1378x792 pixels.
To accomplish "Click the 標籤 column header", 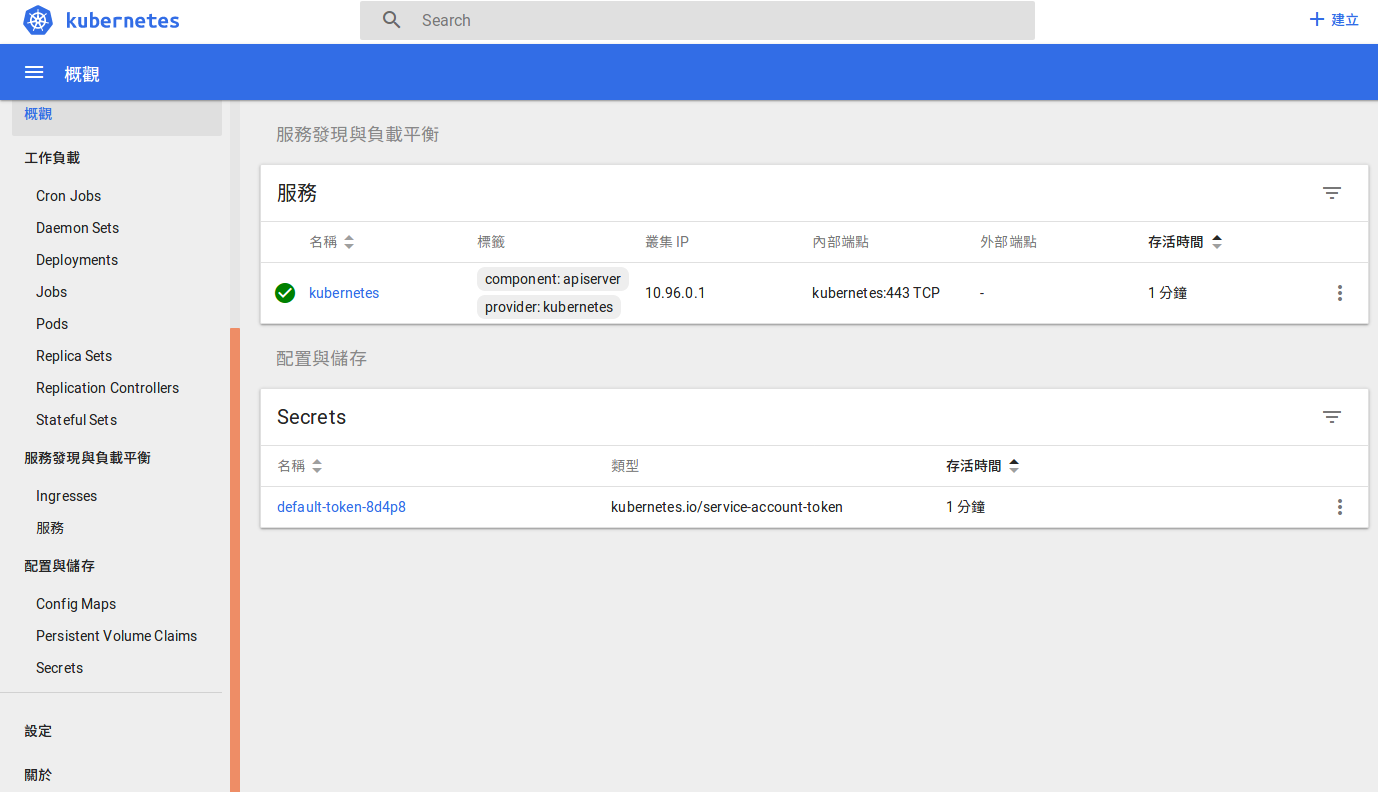I will (x=491, y=242).
